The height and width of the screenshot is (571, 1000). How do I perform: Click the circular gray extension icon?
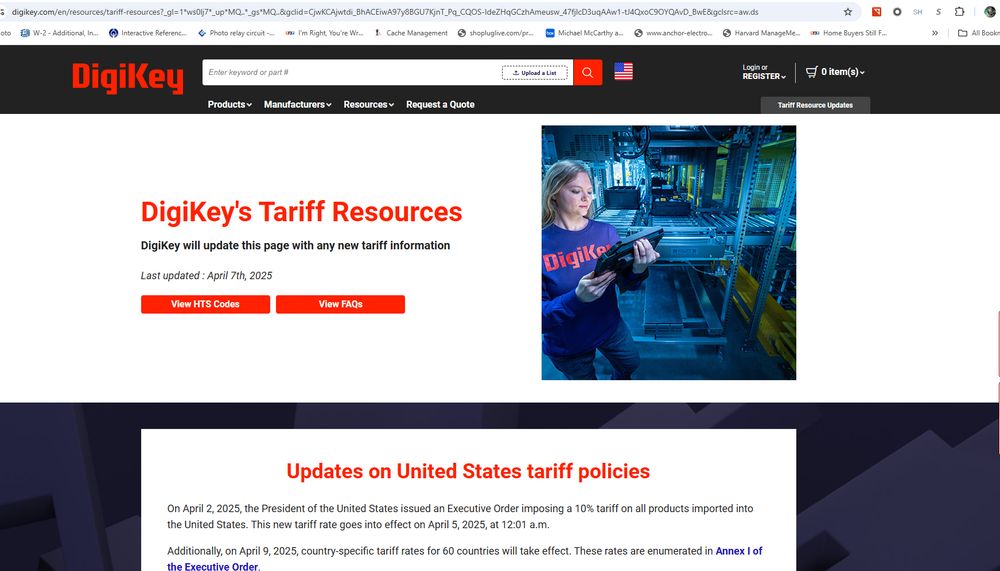897,11
